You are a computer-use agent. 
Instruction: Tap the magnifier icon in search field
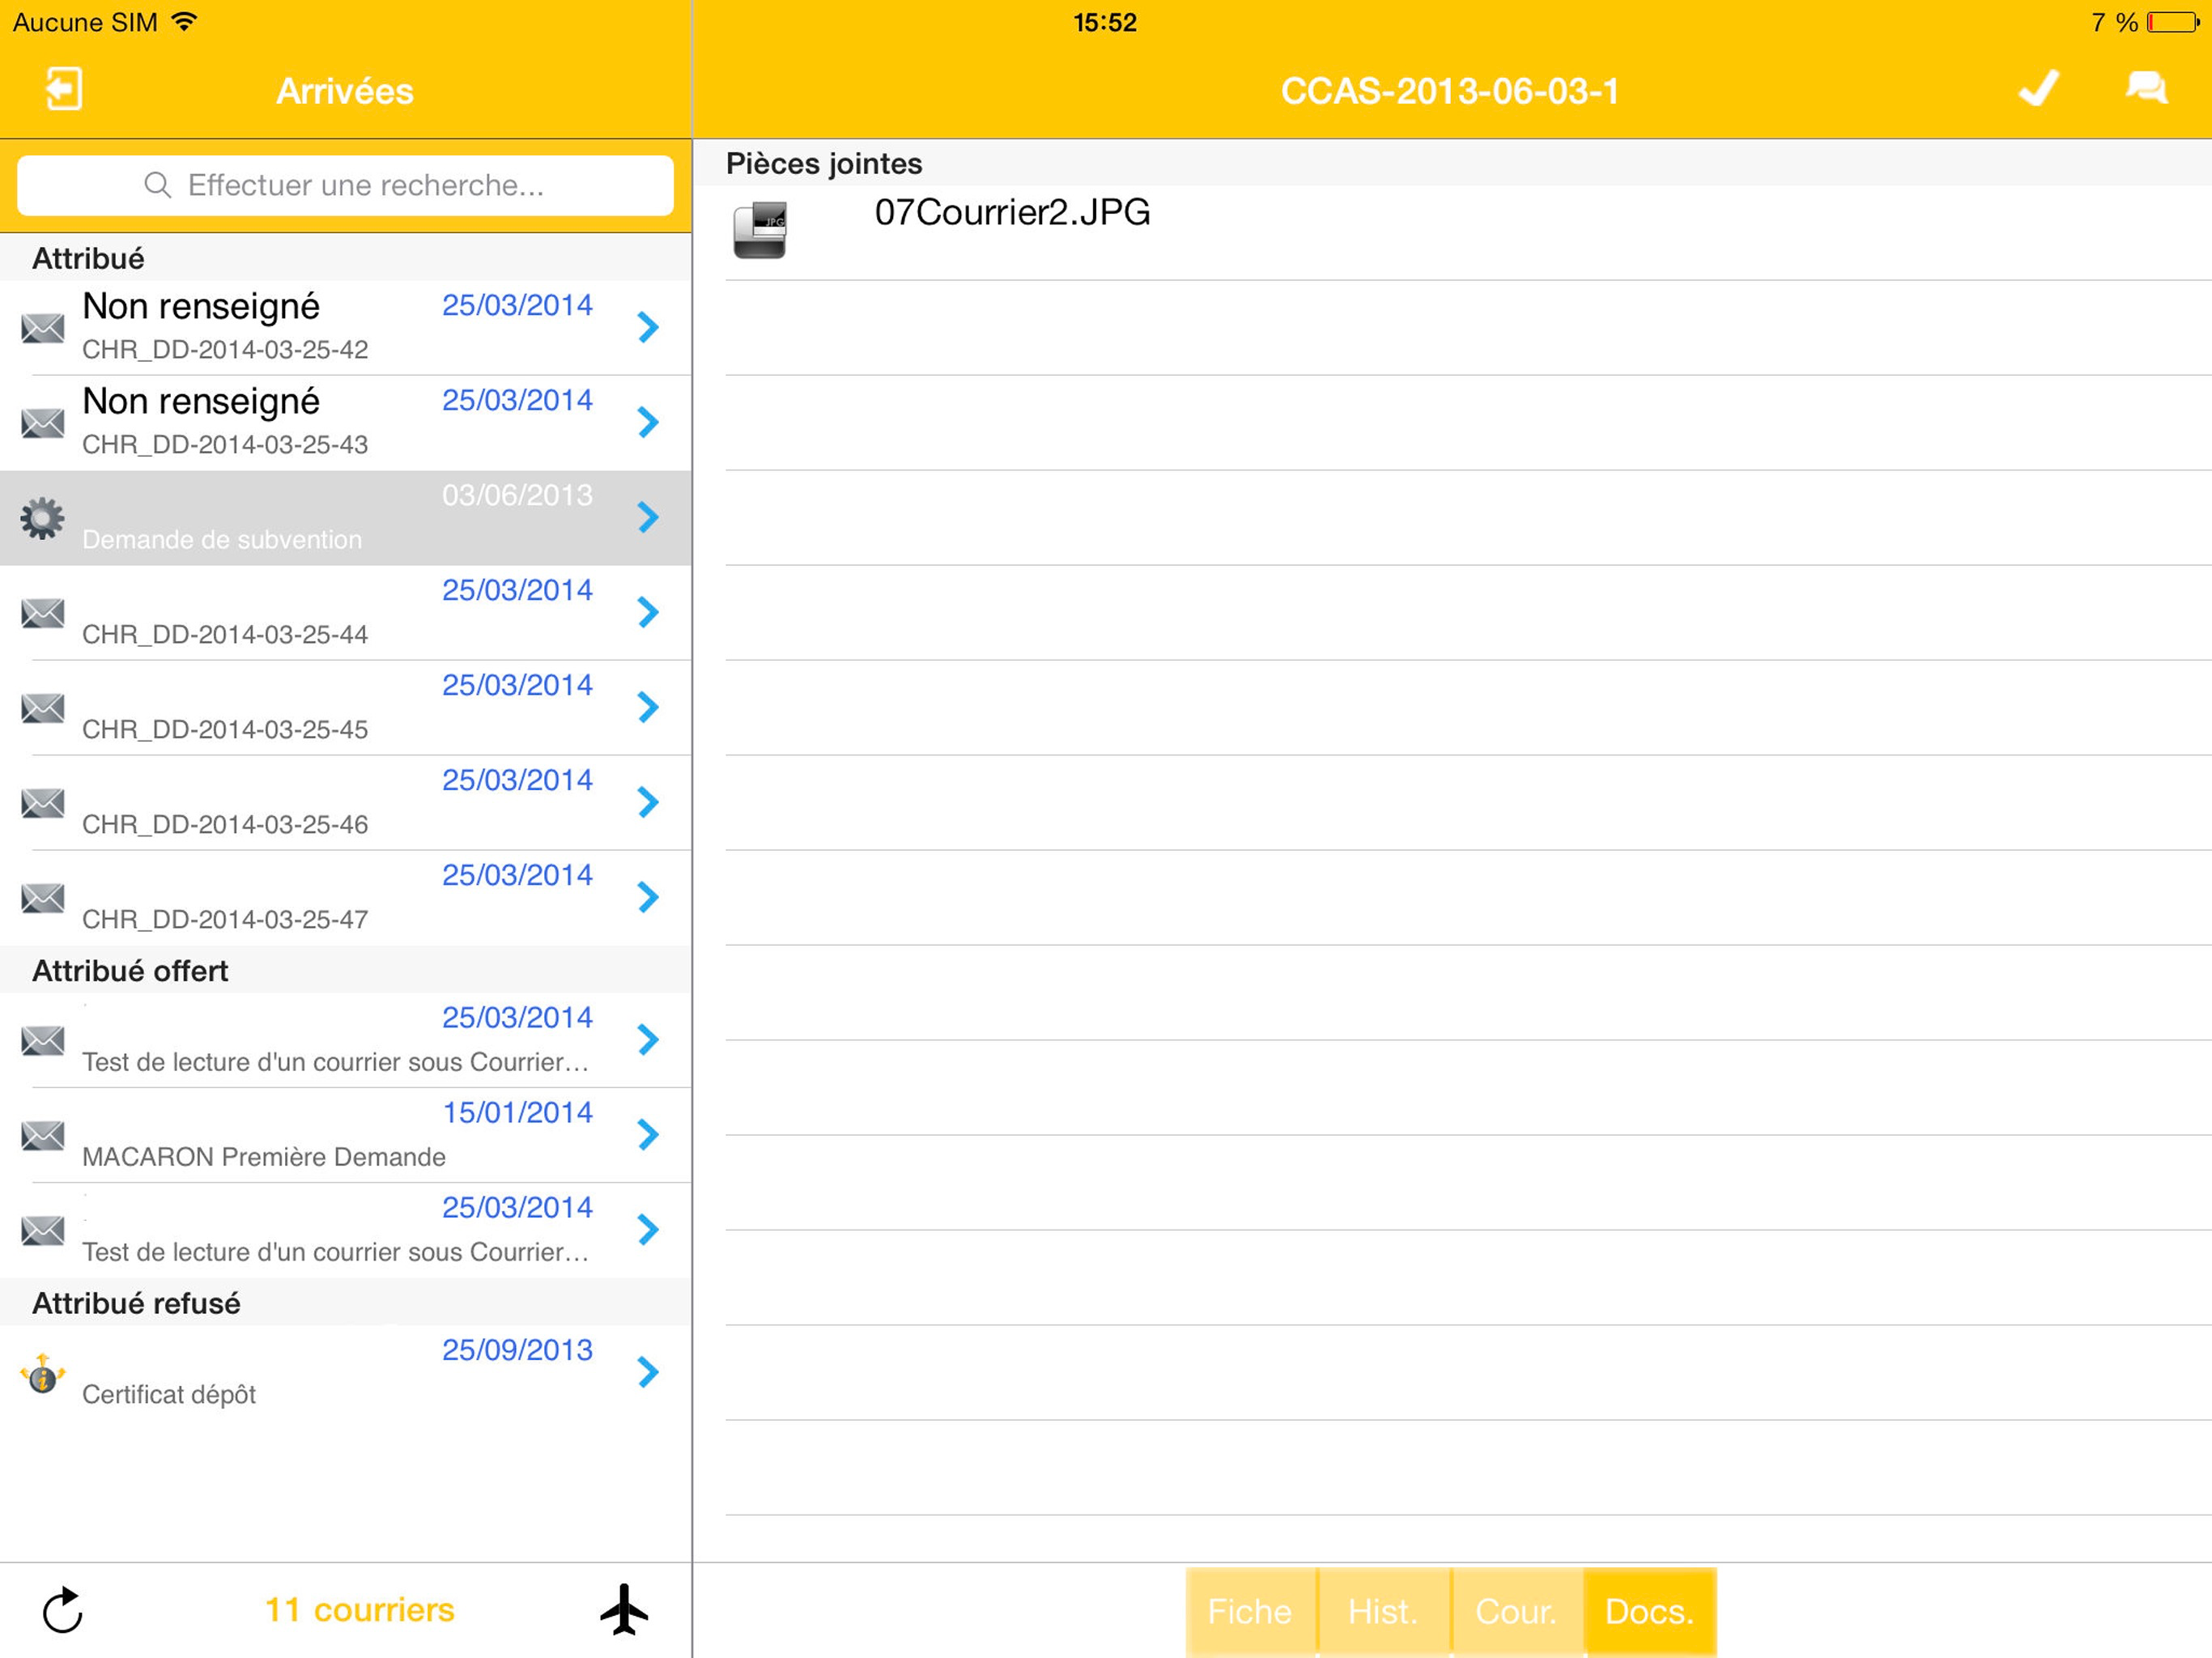click(x=158, y=185)
